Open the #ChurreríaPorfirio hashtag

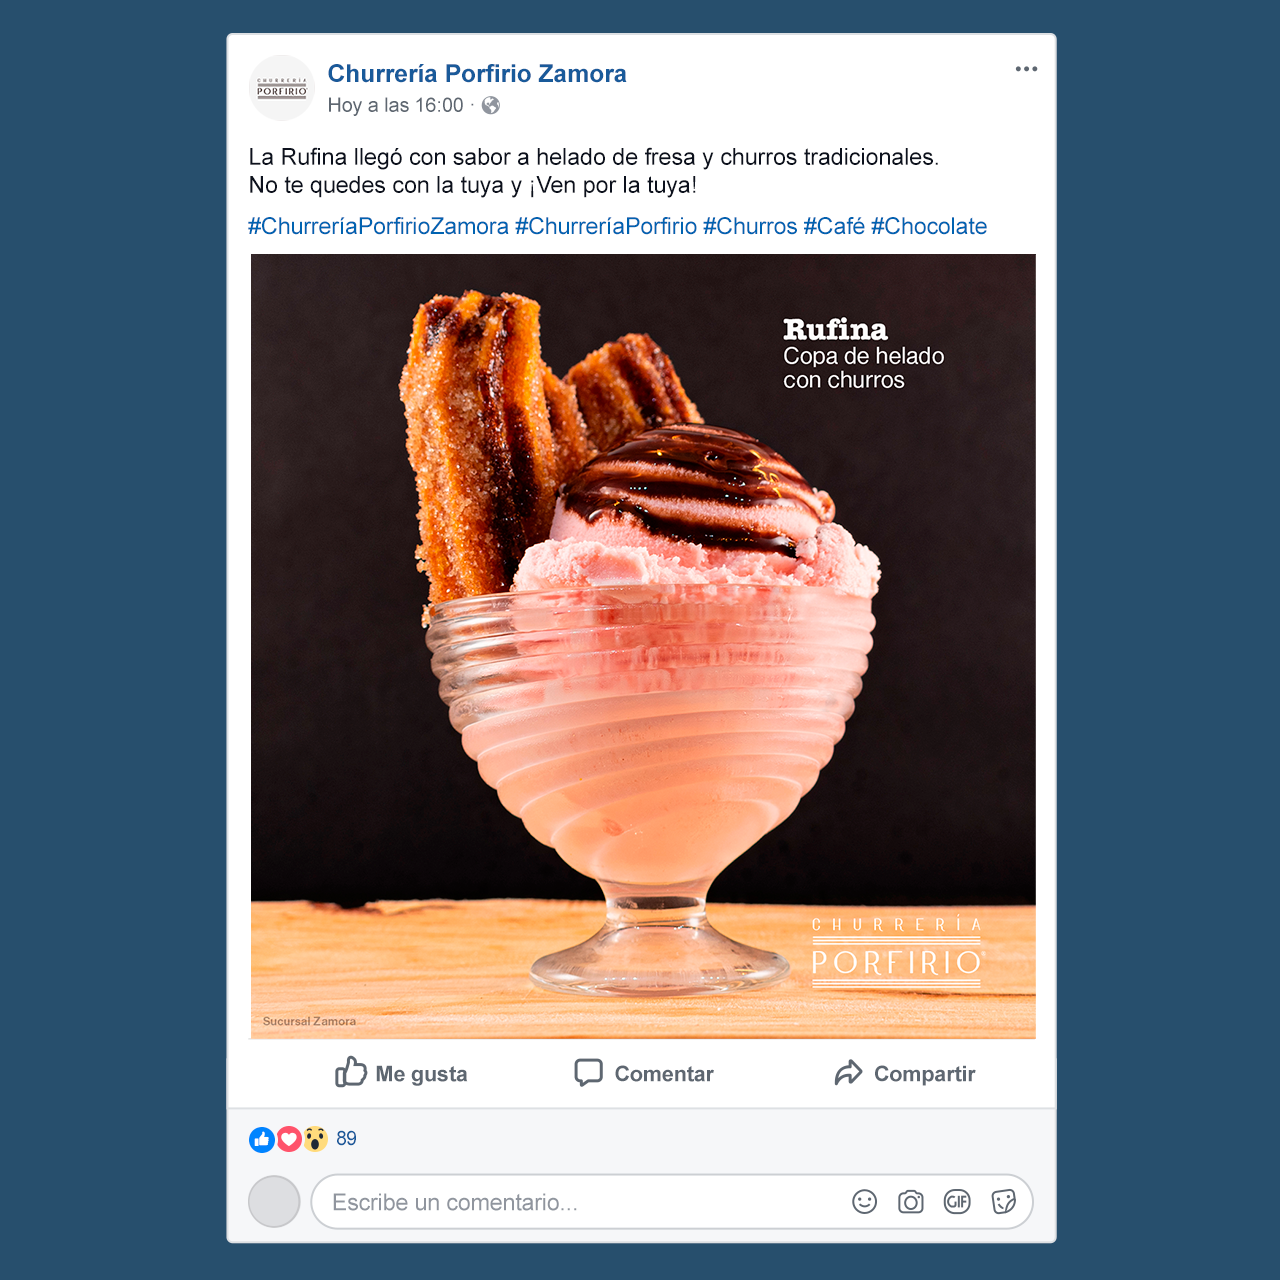point(606,226)
